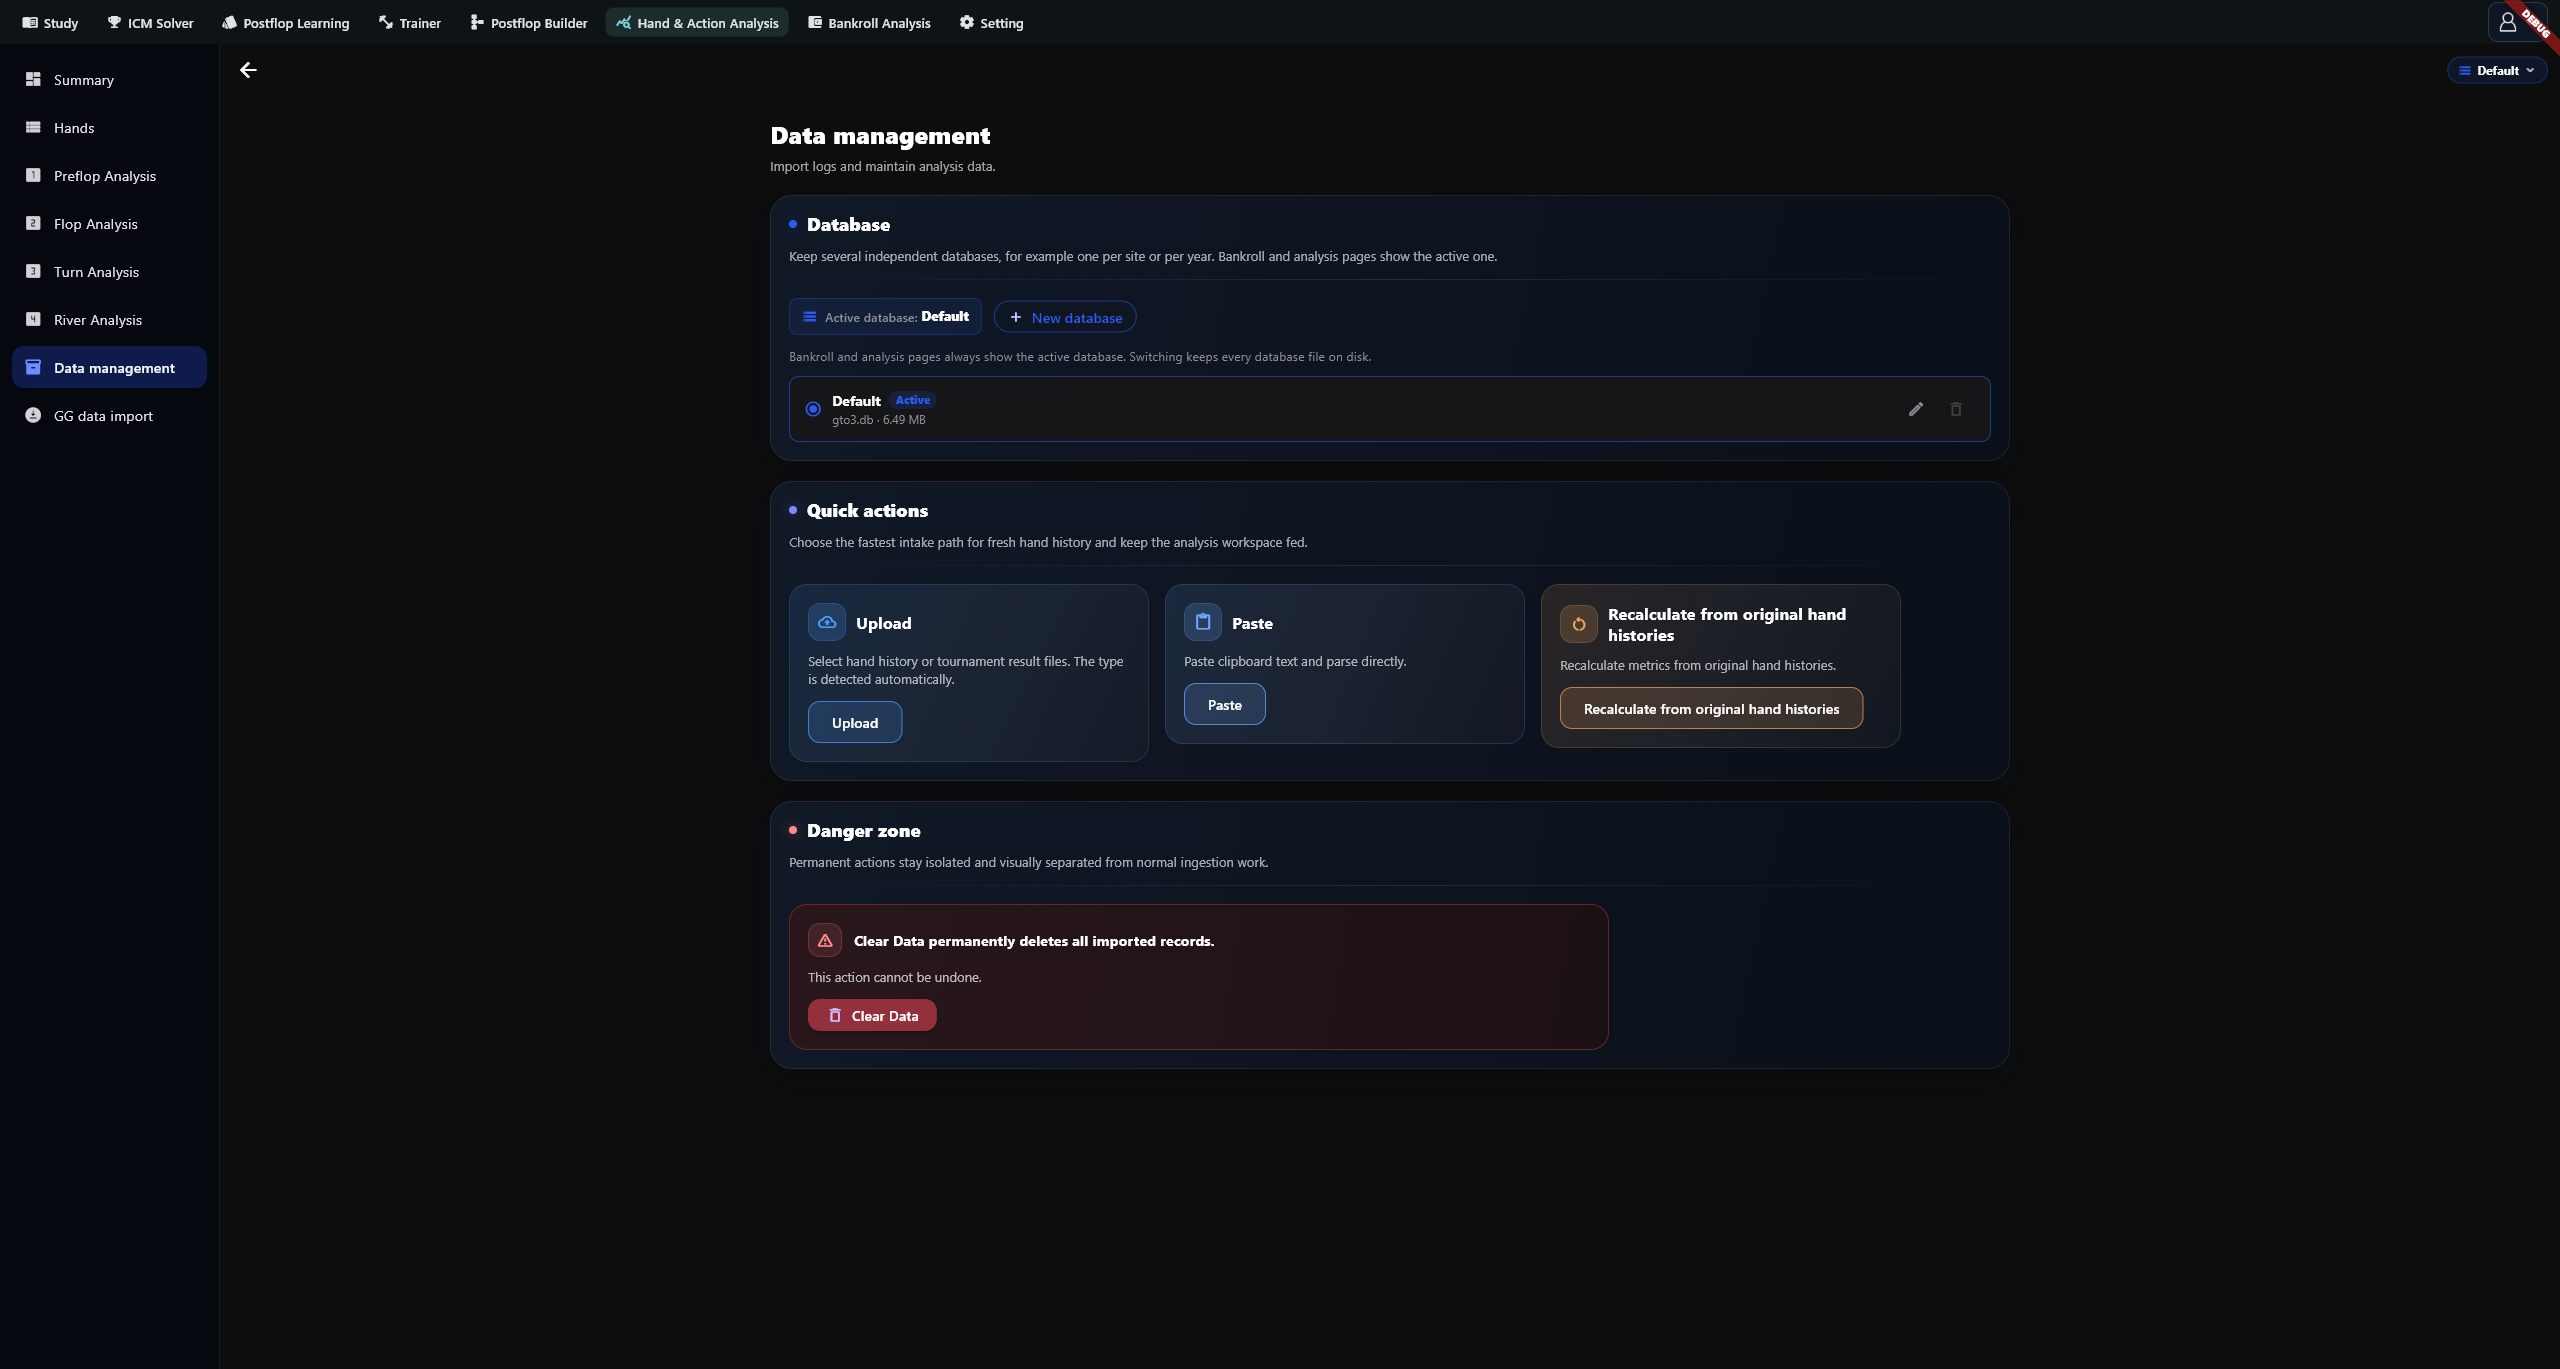Image resolution: width=2560 pixels, height=1369 pixels.
Task: Go to Turn Analysis in sidebar
Action: pyautogui.click(x=110, y=271)
